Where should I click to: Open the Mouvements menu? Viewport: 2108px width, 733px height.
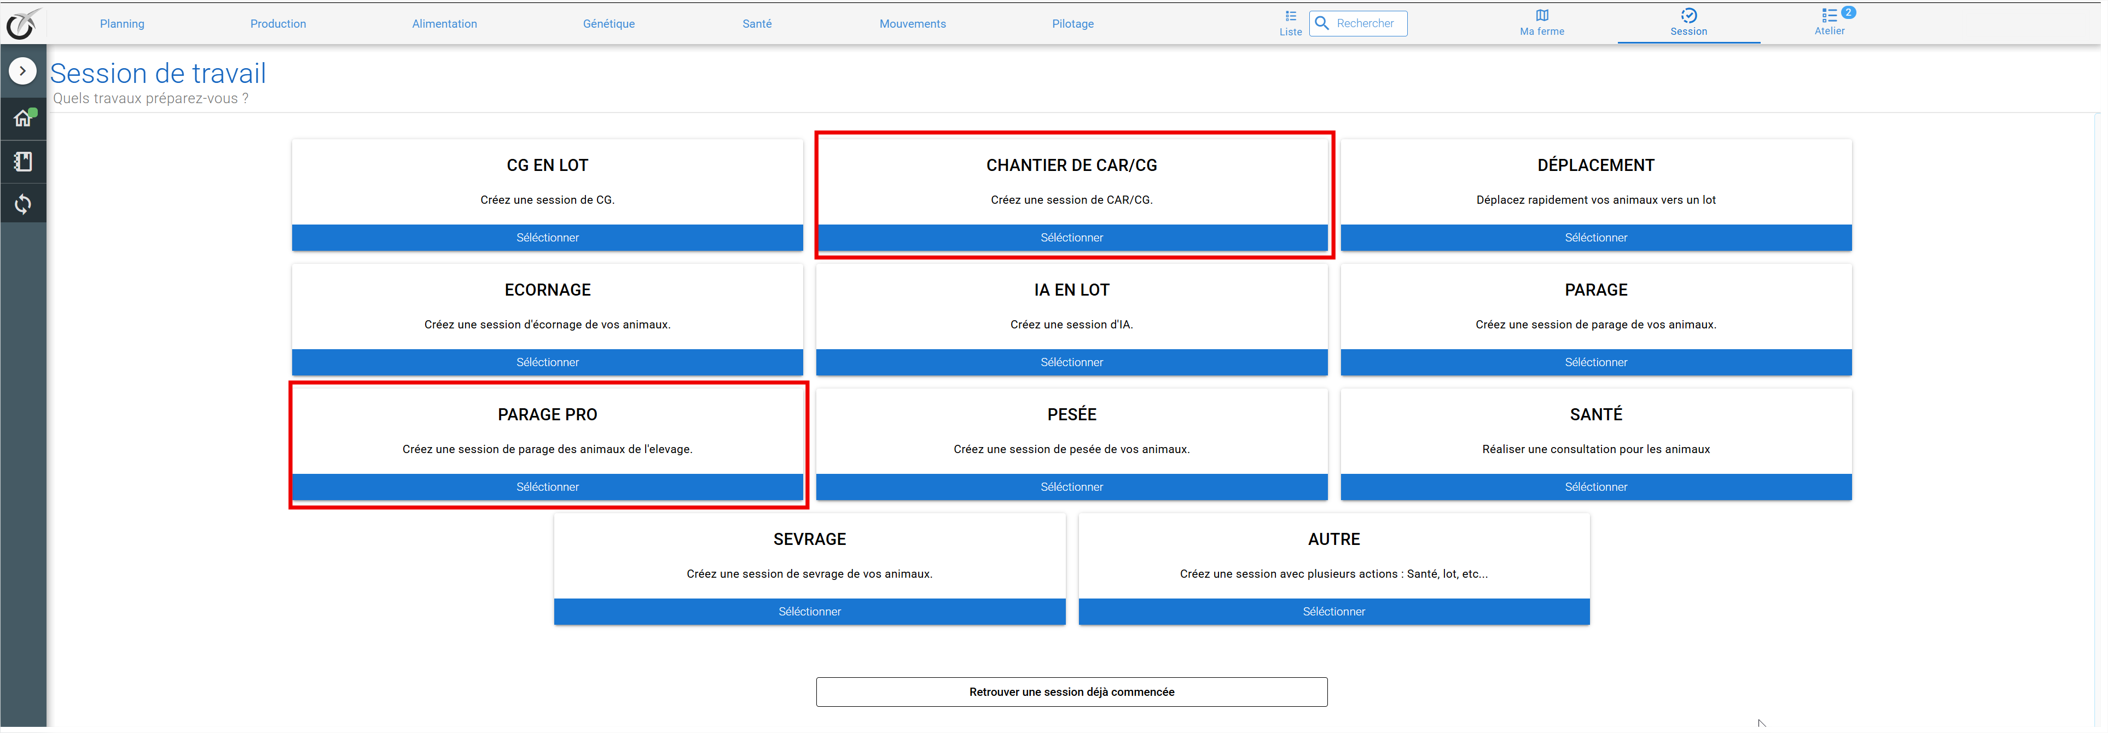912,24
